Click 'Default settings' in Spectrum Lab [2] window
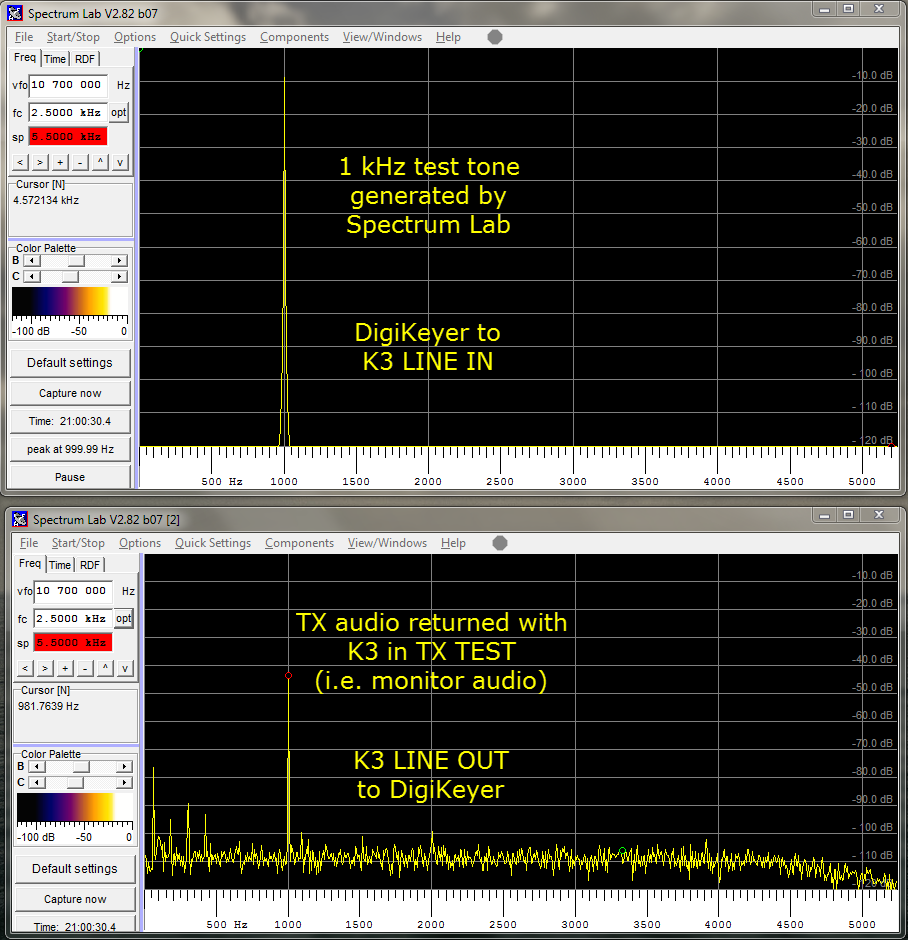The width and height of the screenshot is (908, 940). click(75, 868)
